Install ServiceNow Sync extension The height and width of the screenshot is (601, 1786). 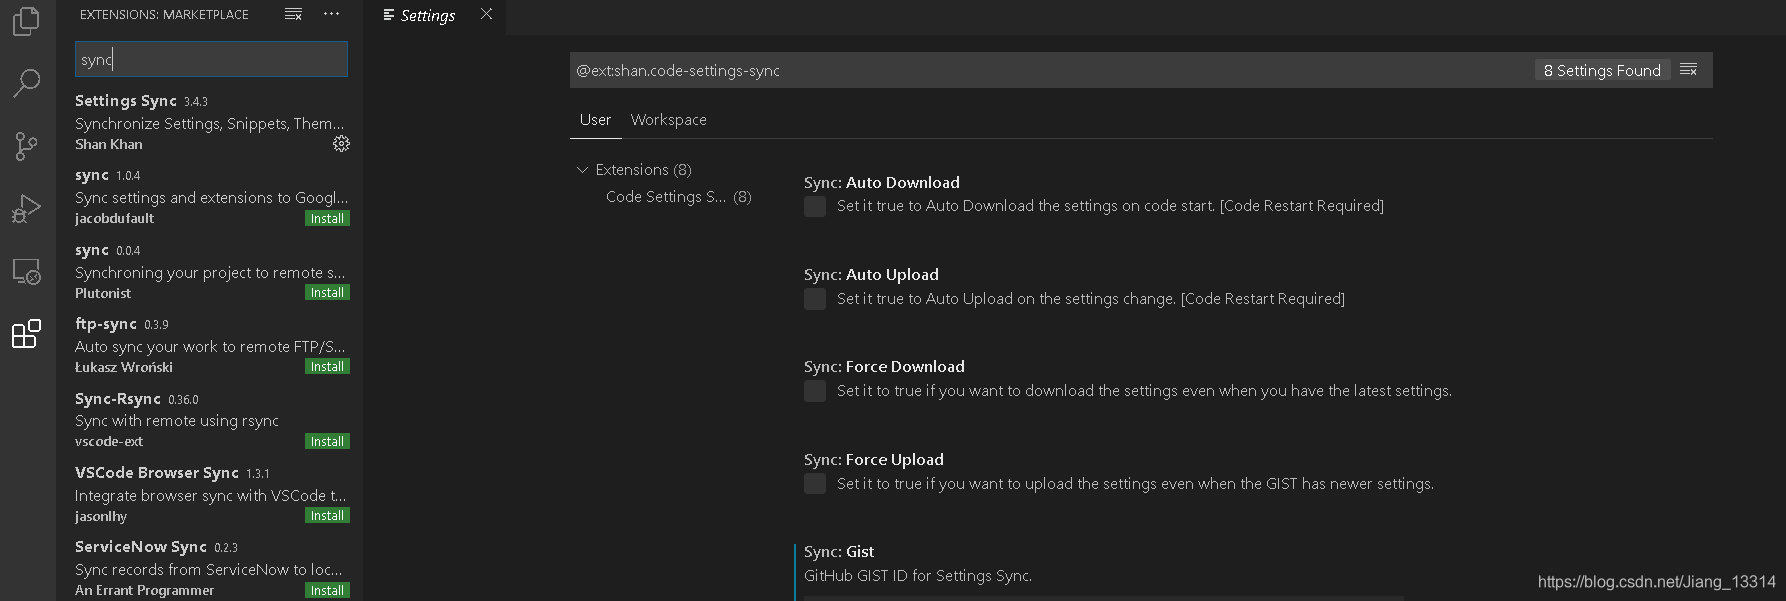[x=327, y=591]
